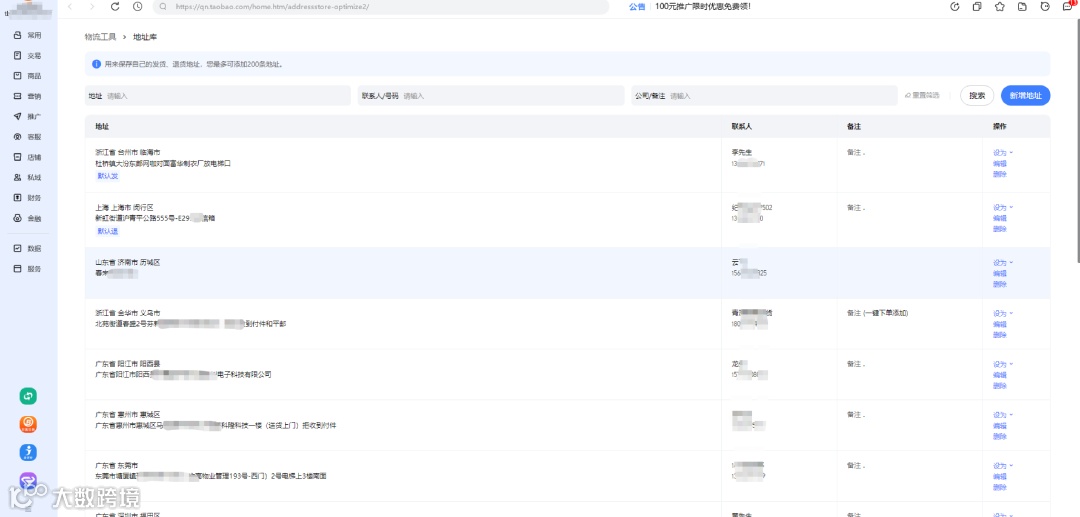Image resolution: width=1080 pixels, height=517 pixels.
Task: Open the 客服 sidebar section
Action: [x=28, y=137]
